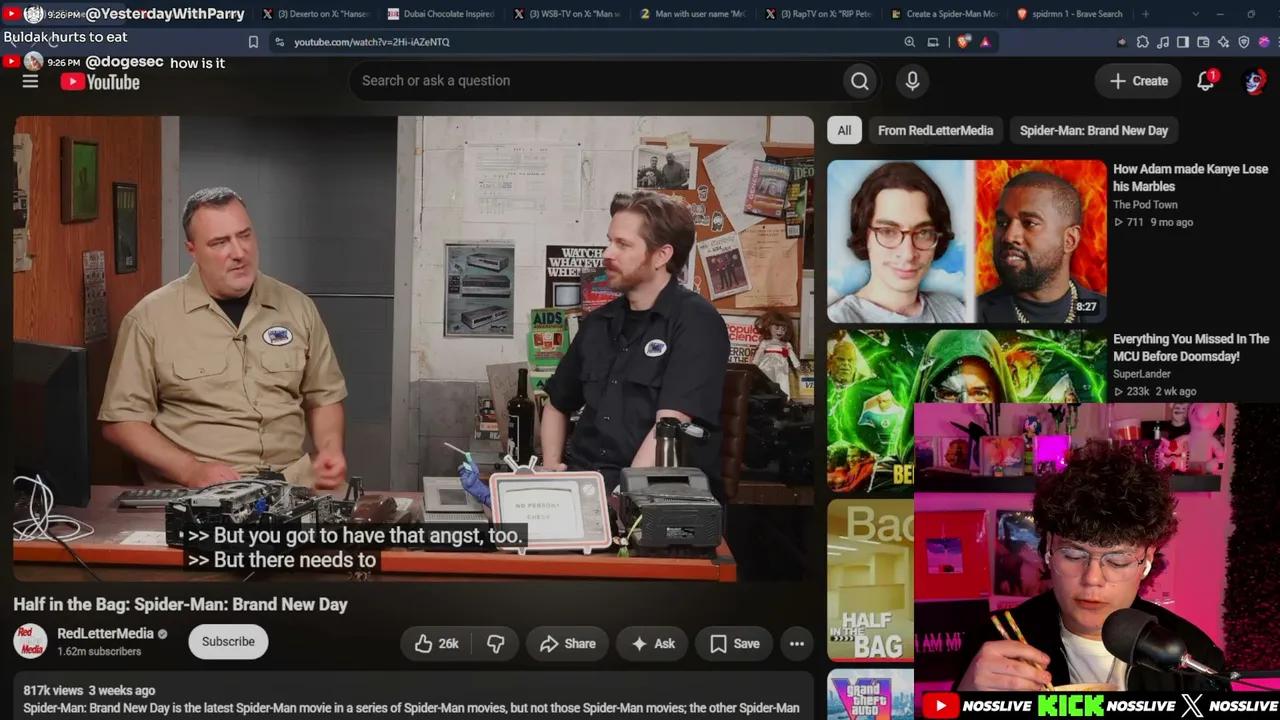Open the RedLetterMedia channel name link
Image resolution: width=1280 pixels, height=720 pixels.
(x=105, y=633)
